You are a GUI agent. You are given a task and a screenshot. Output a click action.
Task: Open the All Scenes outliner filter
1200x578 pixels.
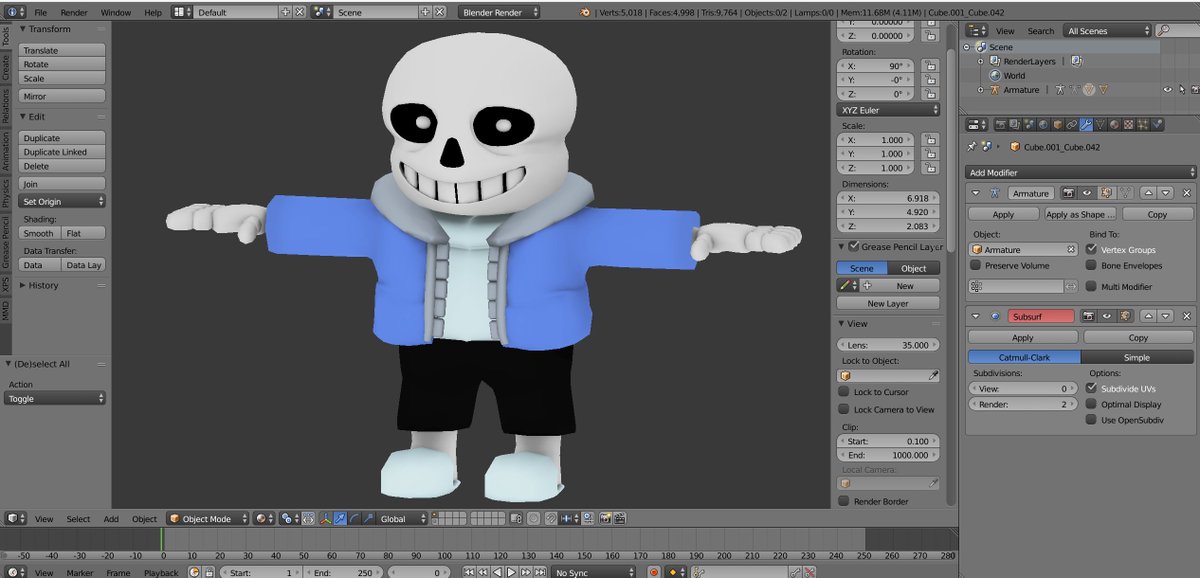pyautogui.click(x=1107, y=31)
